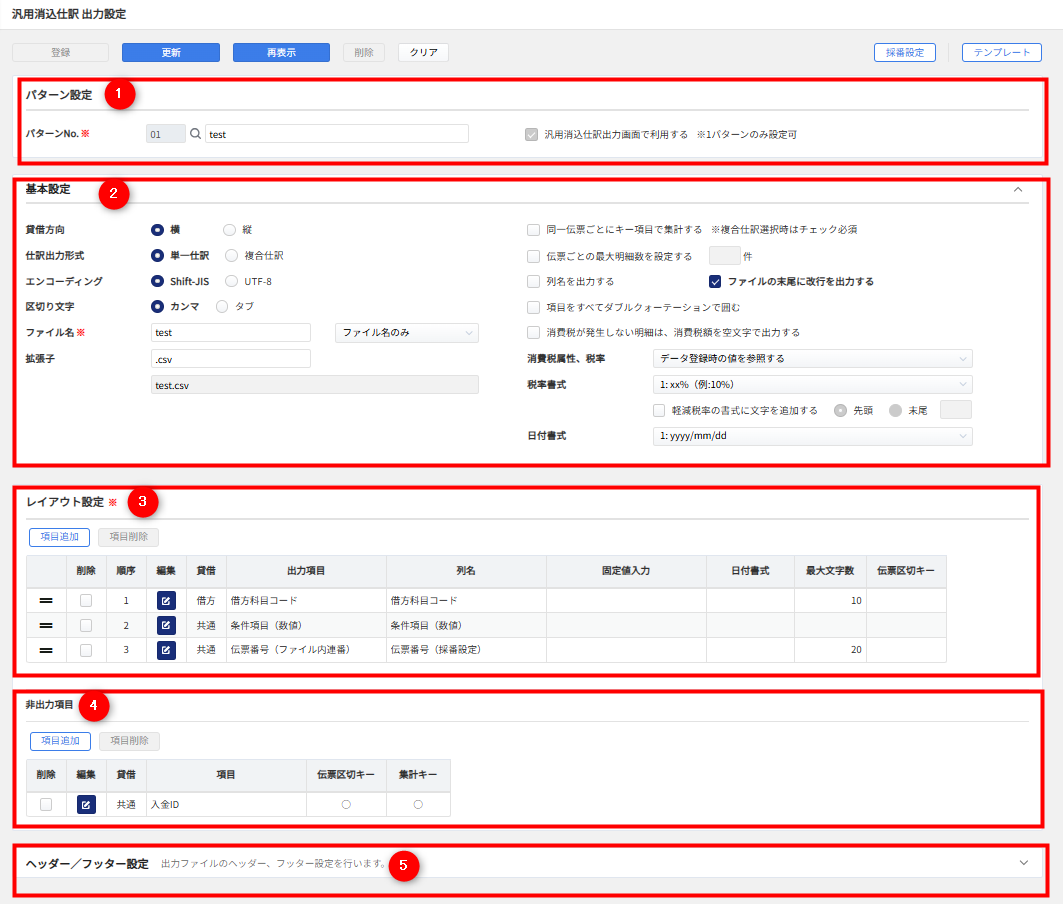Viewport: 1063px width, 904px height.
Task: Open the 税率書式 dropdown
Action: click(811, 385)
